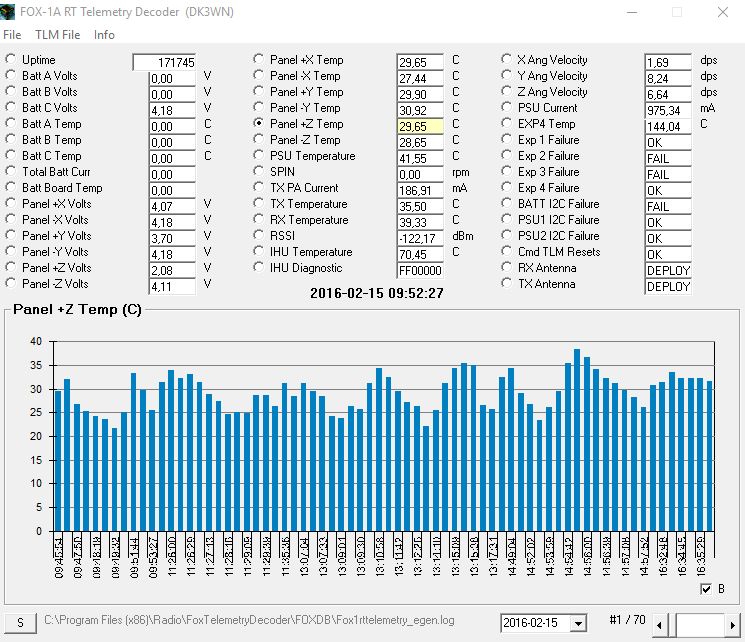Click the scrollbar left arrow for previous frame

pyautogui.click(x=659, y=625)
